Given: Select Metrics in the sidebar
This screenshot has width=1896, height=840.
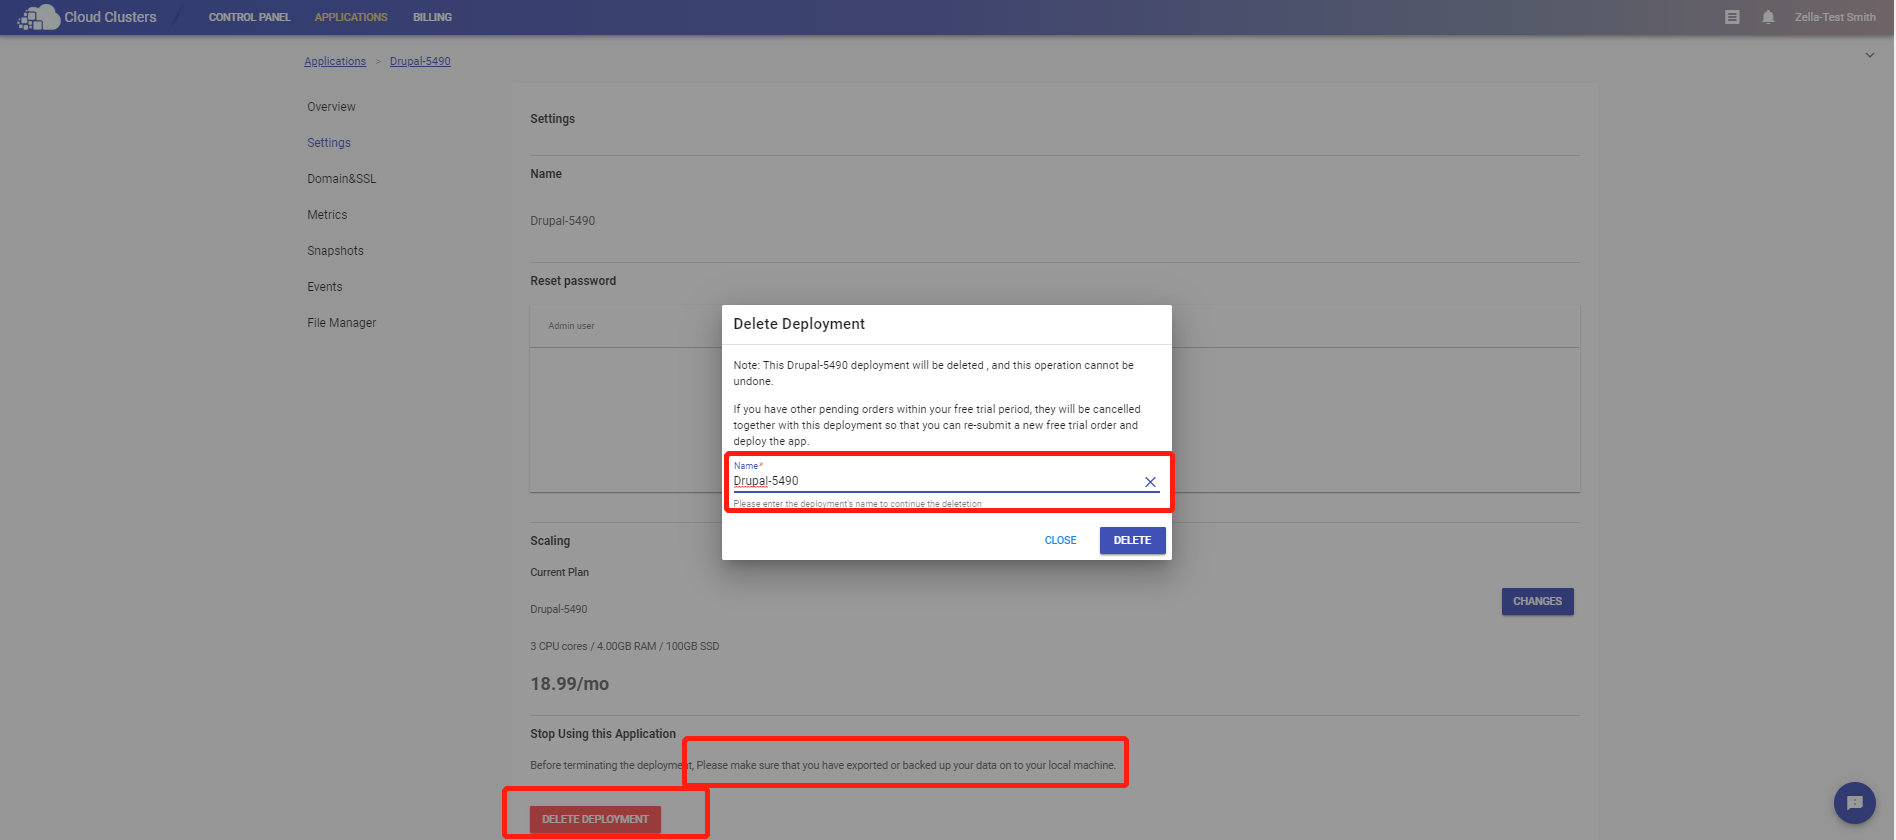Looking at the screenshot, I should 327,215.
